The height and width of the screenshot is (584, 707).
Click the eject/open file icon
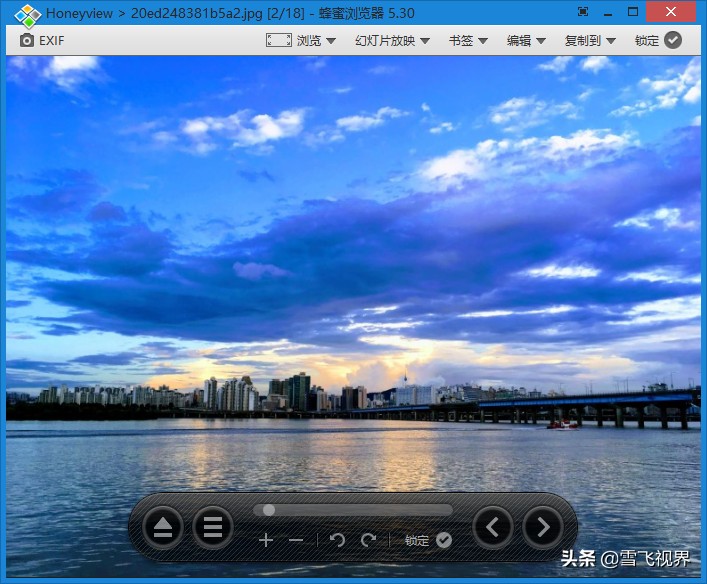coord(162,527)
